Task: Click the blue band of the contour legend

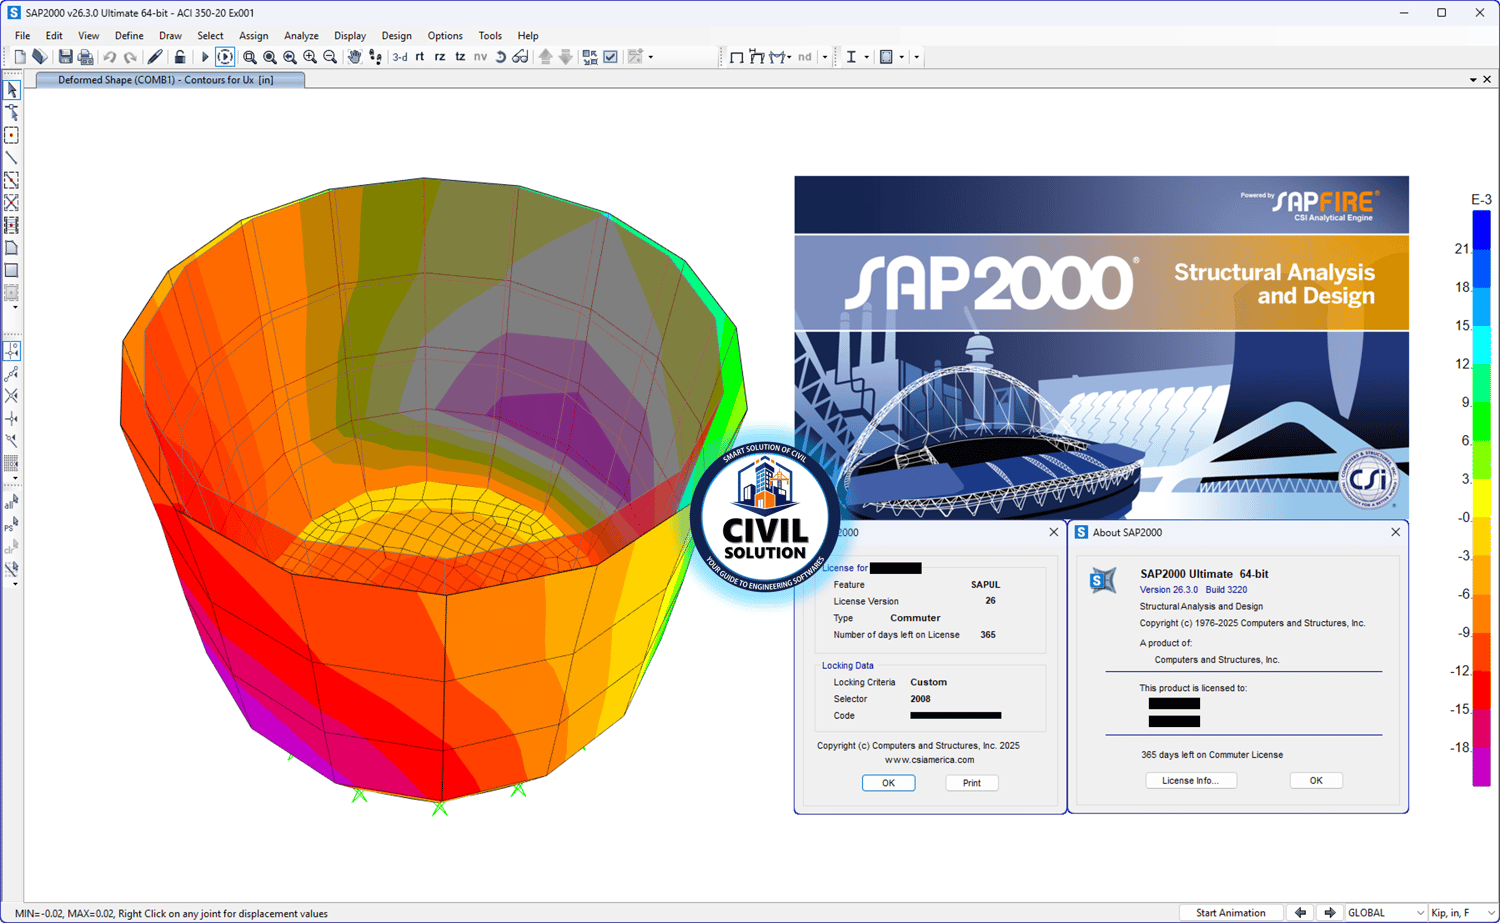Action: click(x=1481, y=230)
